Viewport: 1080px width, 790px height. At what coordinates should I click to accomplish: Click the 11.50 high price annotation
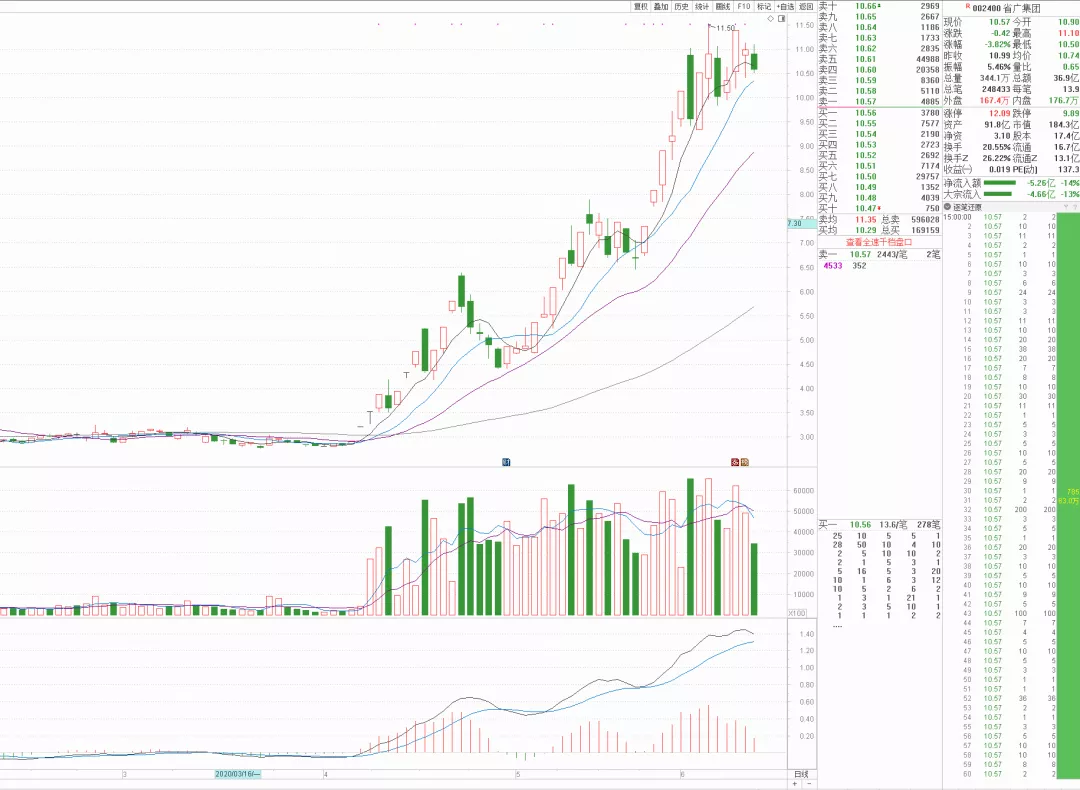click(725, 28)
